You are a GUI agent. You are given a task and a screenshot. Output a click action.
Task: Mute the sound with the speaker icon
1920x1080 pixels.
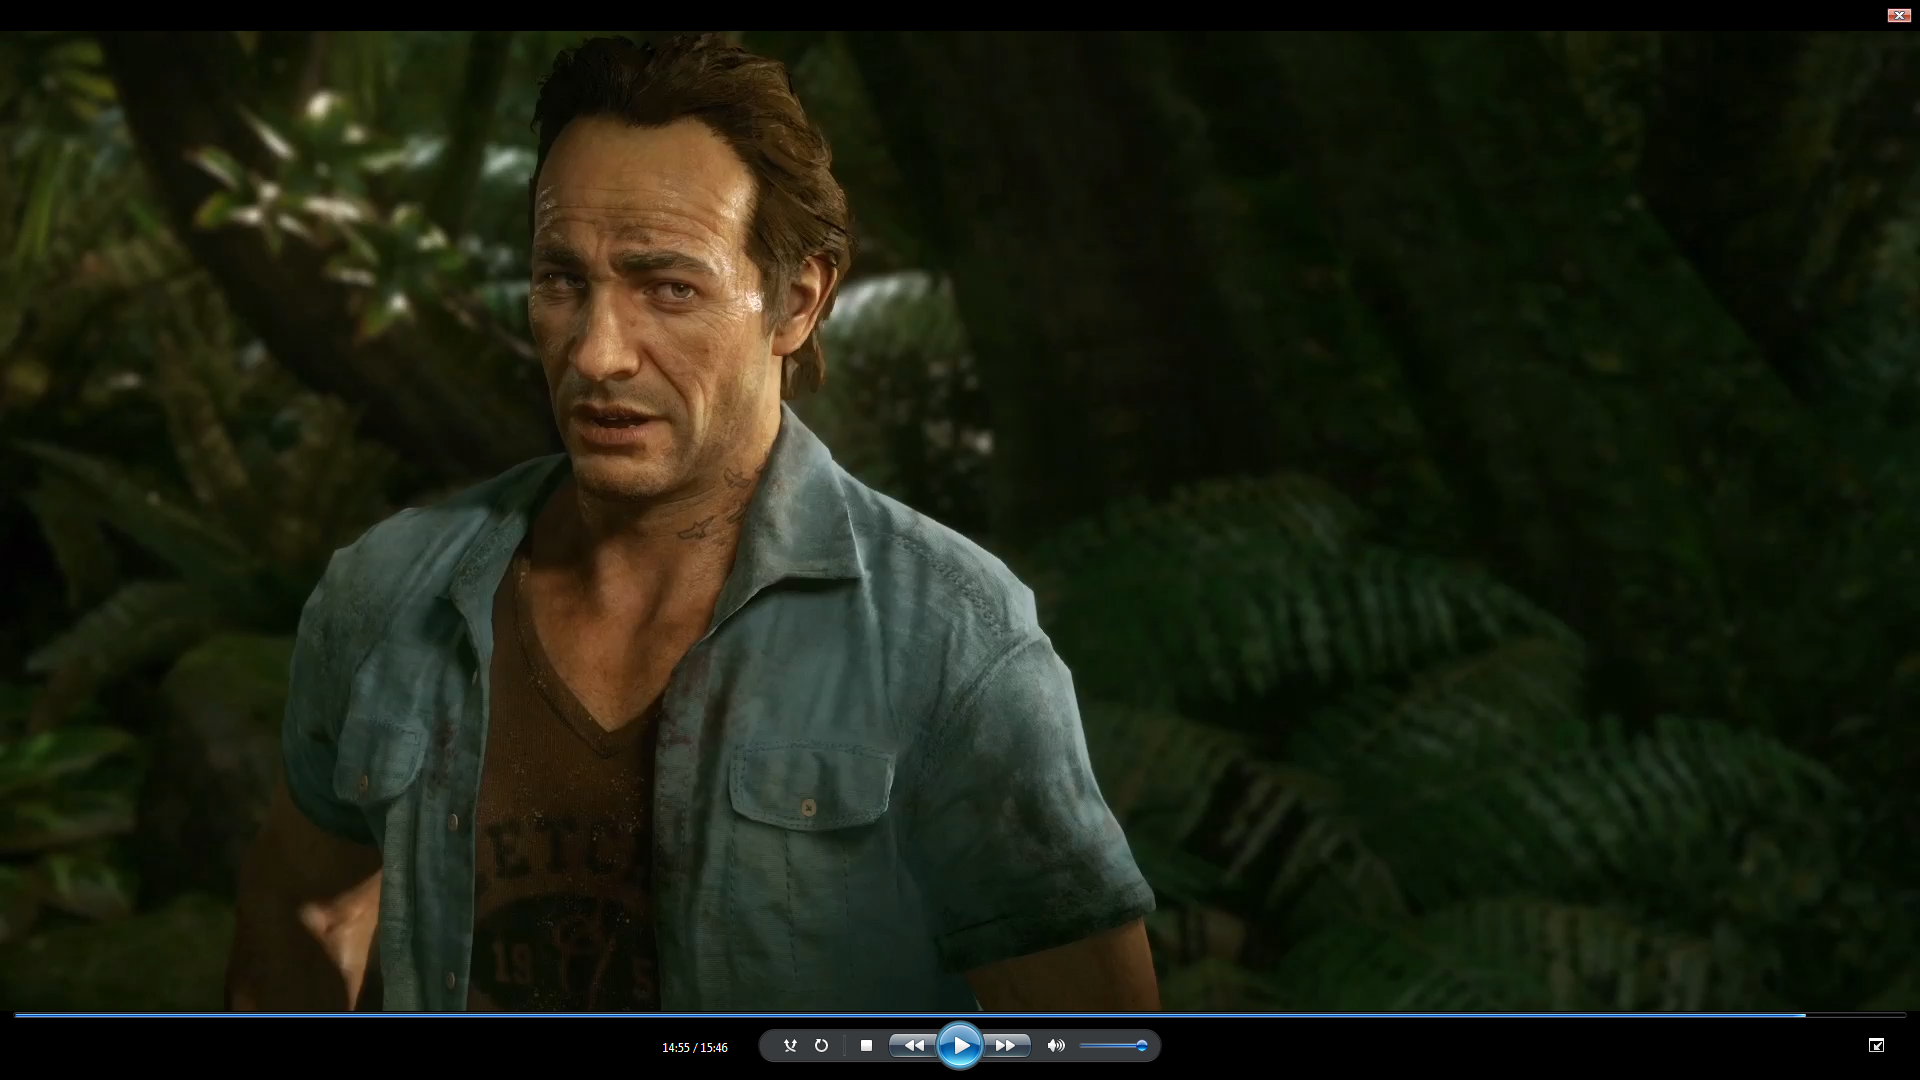(x=1056, y=1046)
